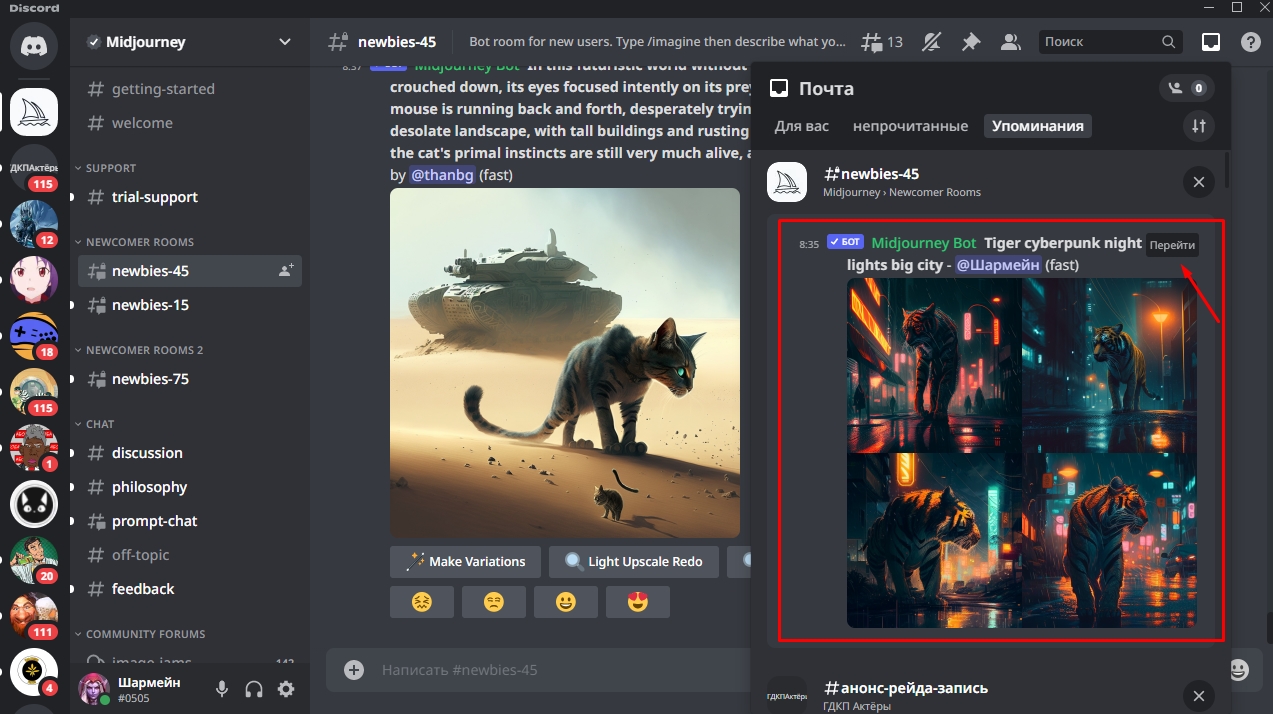Open the server showing badge 1

34,448
